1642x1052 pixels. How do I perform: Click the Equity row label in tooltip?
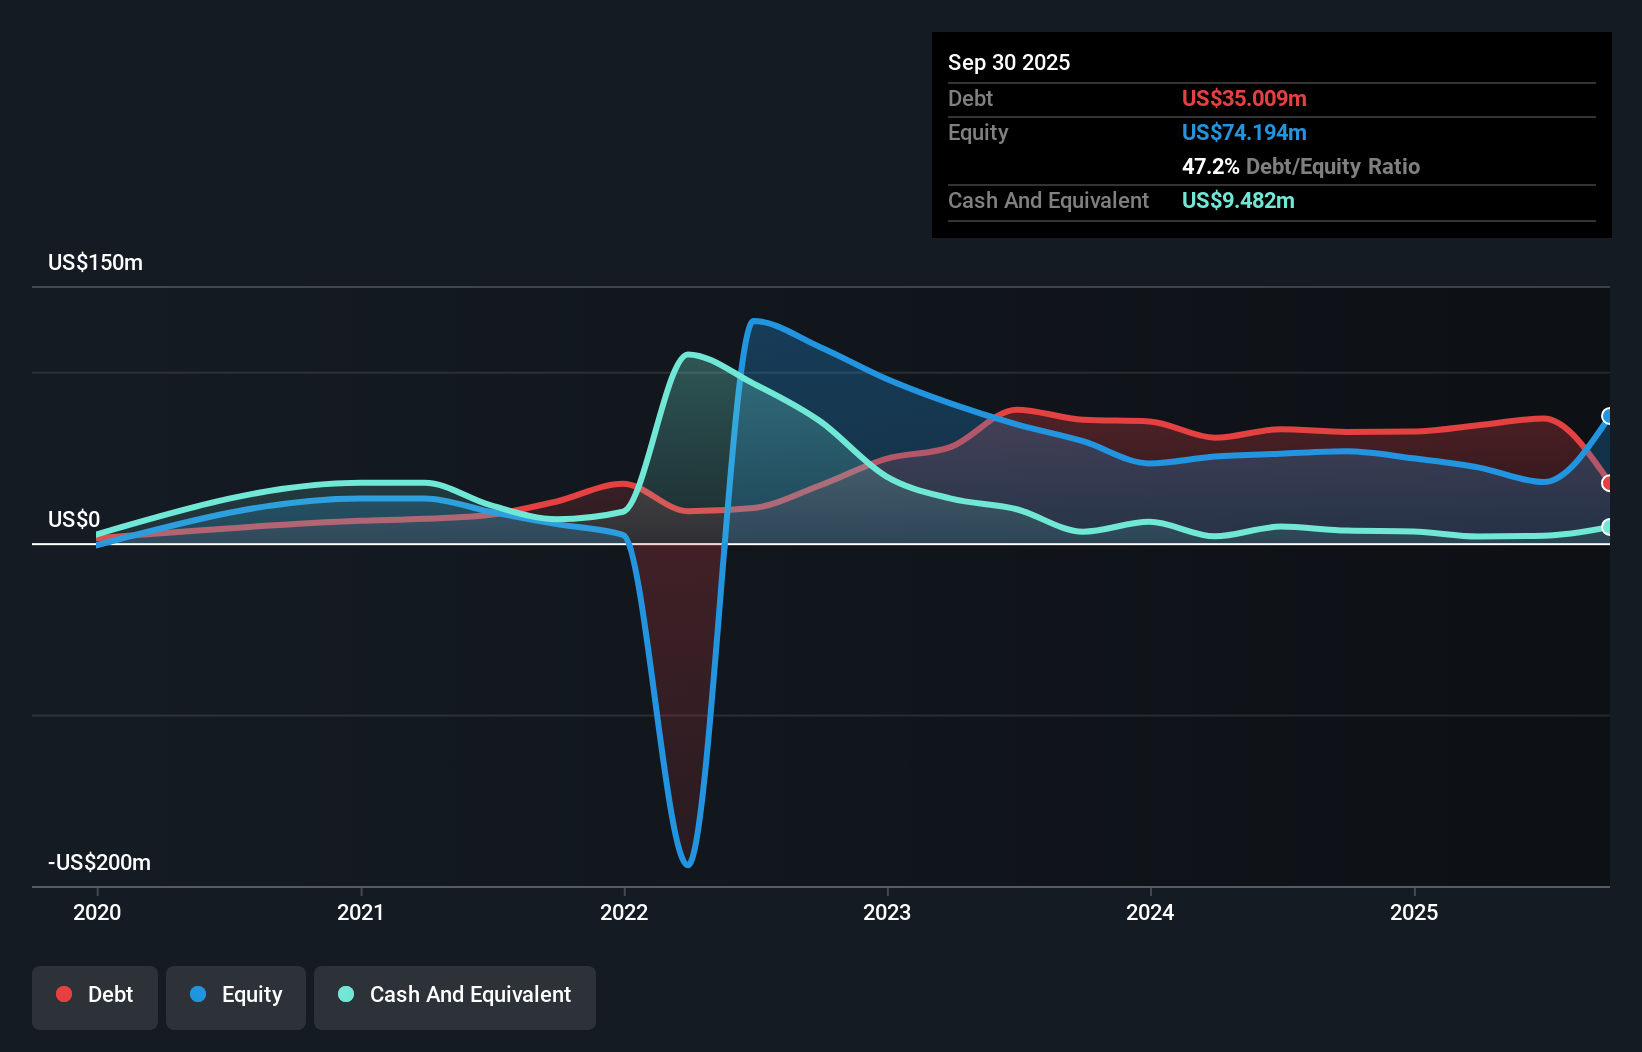[x=978, y=132]
